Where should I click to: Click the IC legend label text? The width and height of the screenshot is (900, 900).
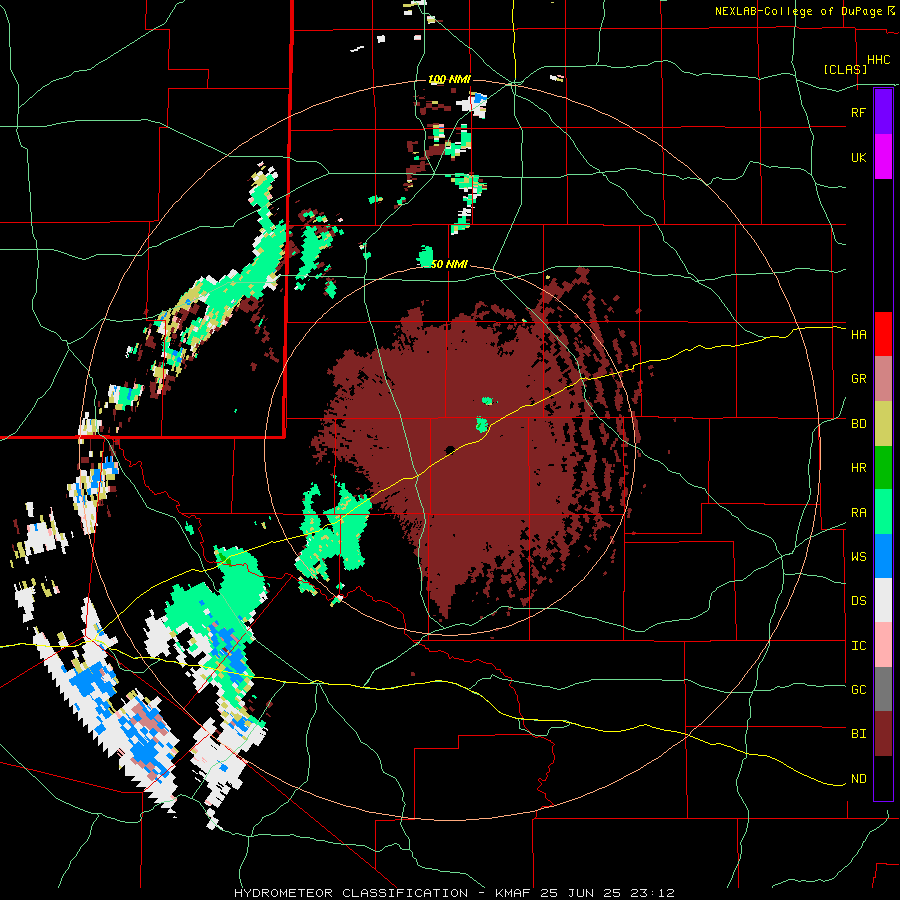(x=859, y=646)
